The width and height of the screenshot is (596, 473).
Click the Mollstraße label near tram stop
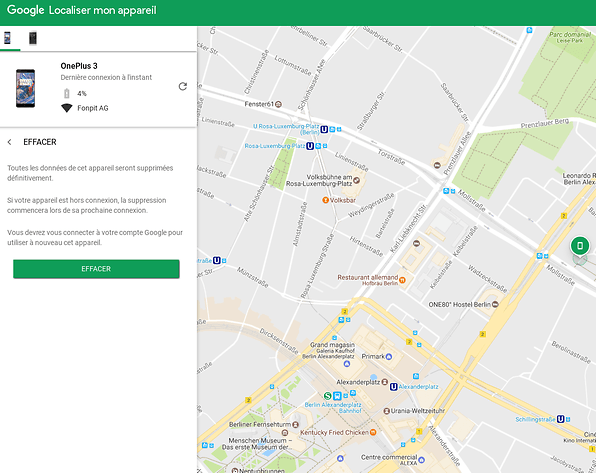click(471, 200)
